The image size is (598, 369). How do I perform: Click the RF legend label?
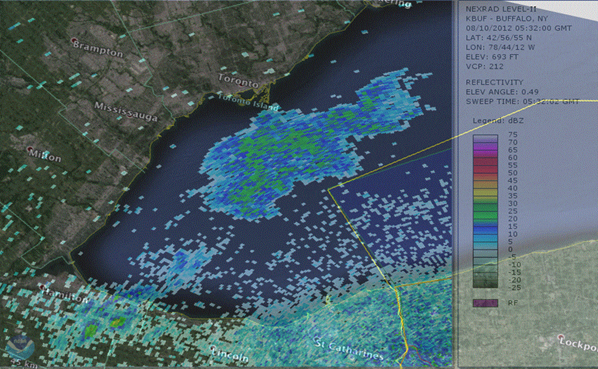click(513, 303)
